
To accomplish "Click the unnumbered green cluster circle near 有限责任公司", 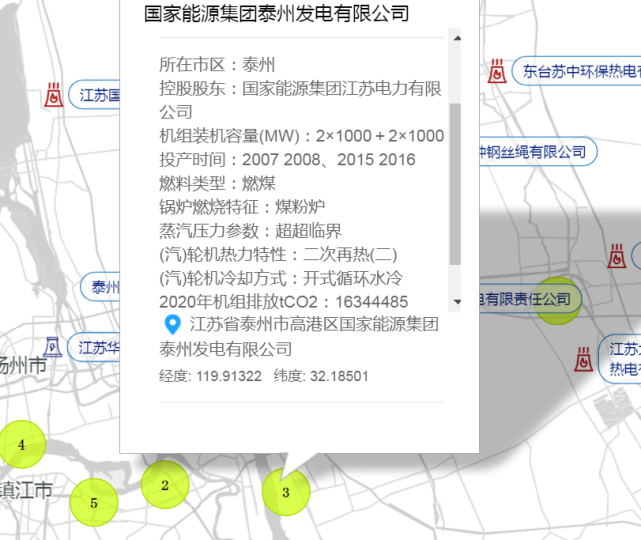I will point(558,300).
